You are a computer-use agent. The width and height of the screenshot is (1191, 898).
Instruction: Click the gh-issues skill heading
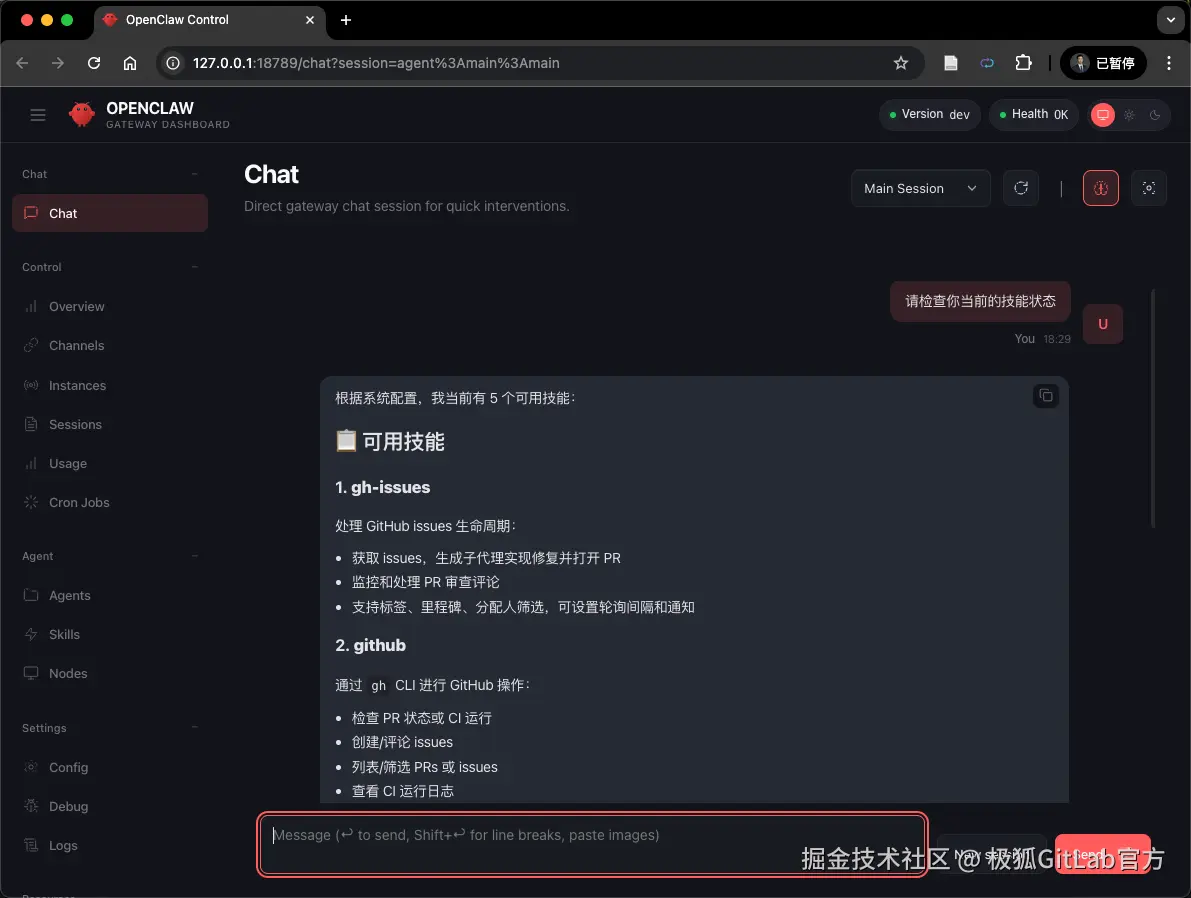click(x=383, y=488)
